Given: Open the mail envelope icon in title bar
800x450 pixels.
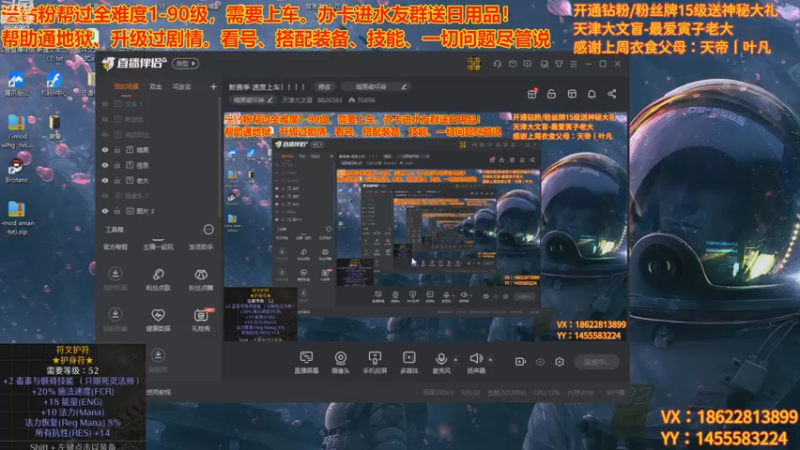Looking at the screenshot, I should pyautogui.click(x=512, y=64).
